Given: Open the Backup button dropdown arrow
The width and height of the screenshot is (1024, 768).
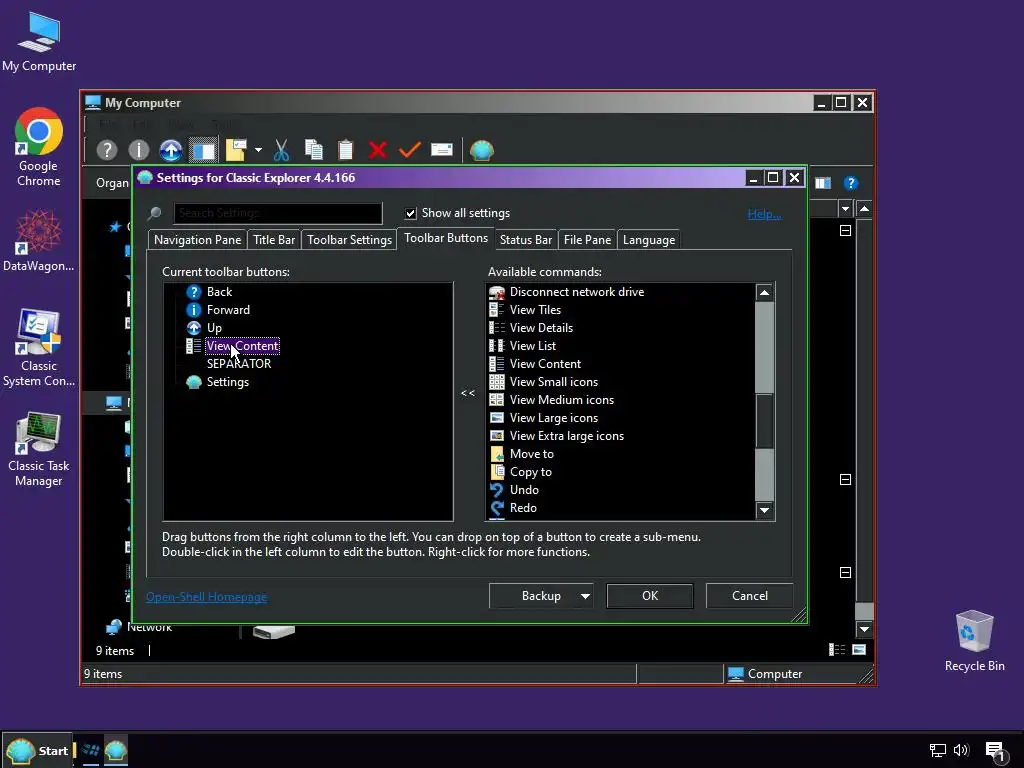Looking at the screenshot, I should click(585, 596).
